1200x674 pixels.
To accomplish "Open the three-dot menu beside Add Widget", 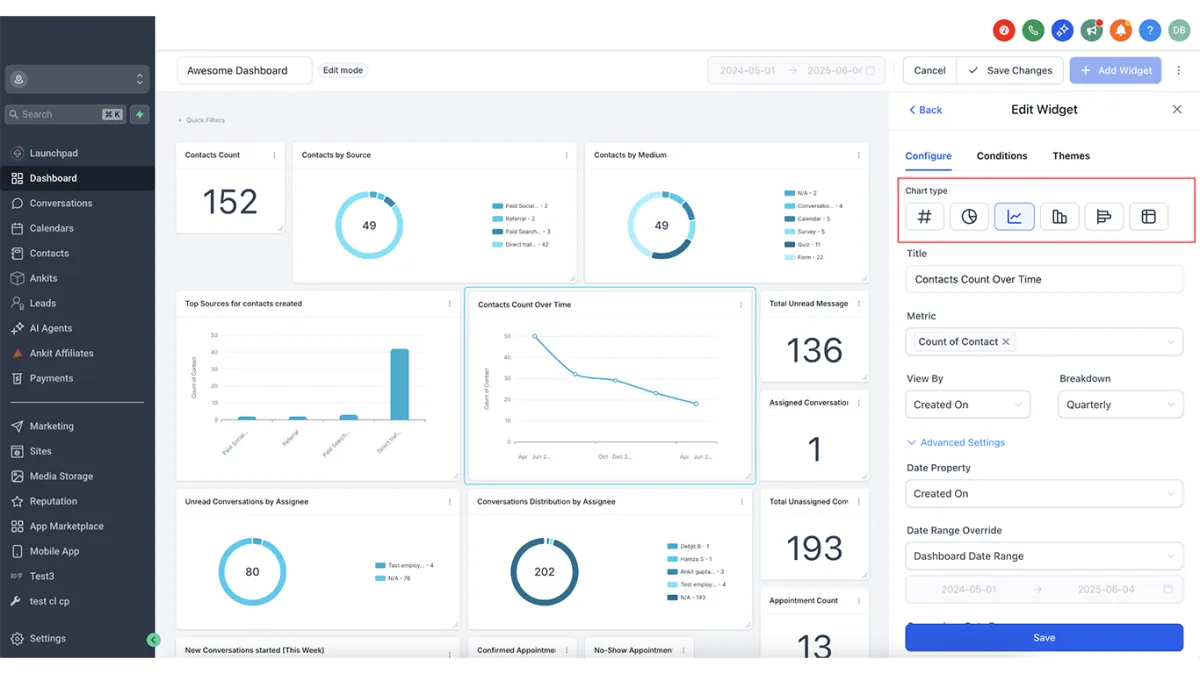I will point(1179,70).
